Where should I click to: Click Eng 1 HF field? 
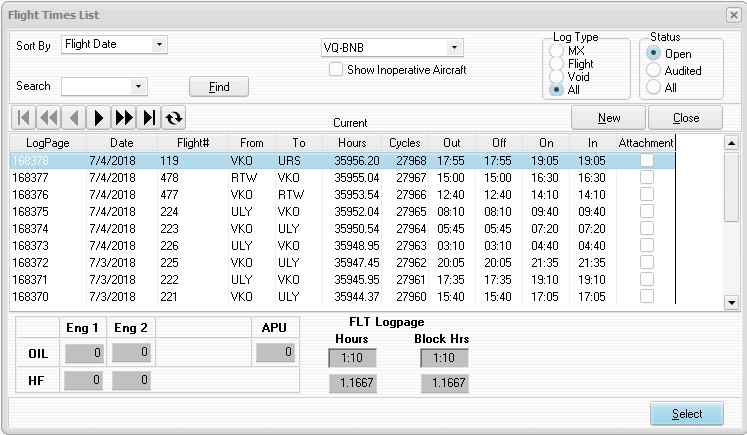pos(83,380)
